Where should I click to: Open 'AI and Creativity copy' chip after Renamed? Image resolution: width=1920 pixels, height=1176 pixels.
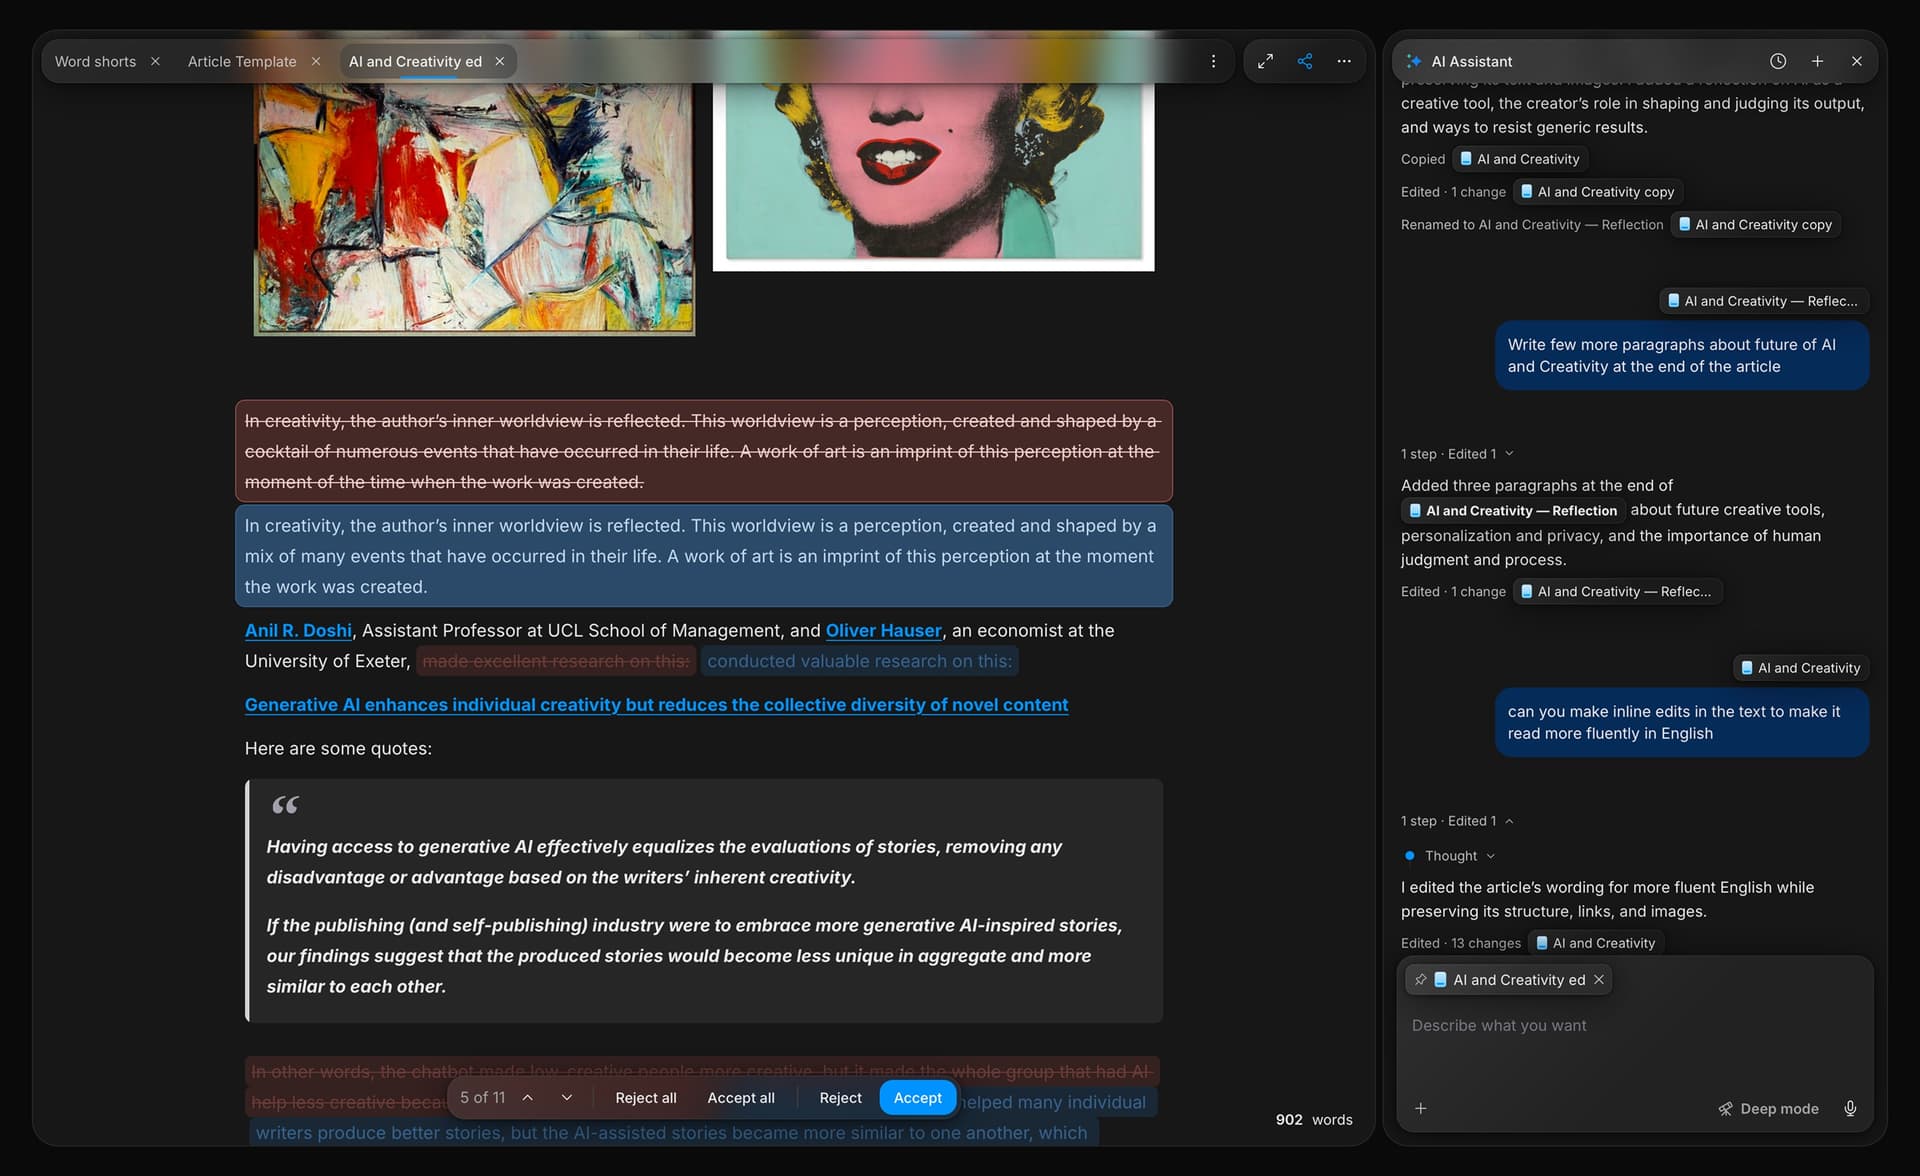coord(1755,225)
